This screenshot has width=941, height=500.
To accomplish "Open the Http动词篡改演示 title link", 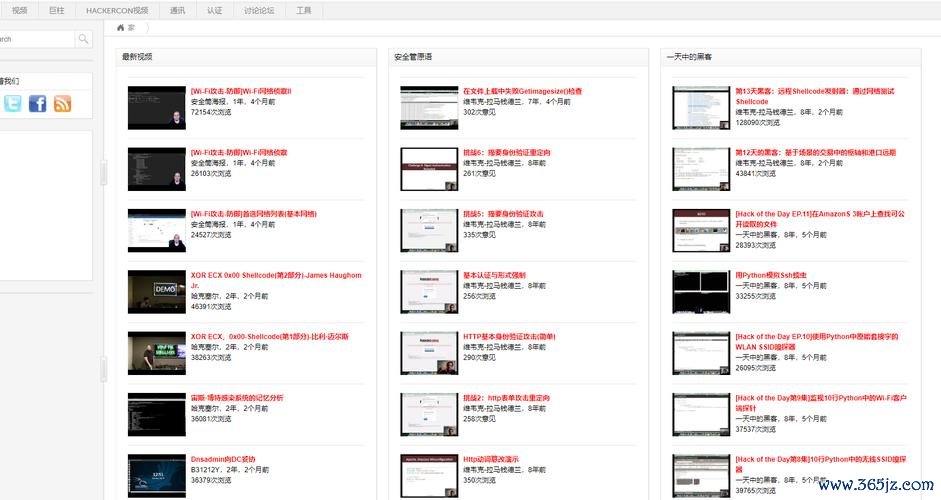I will point(492,459).
